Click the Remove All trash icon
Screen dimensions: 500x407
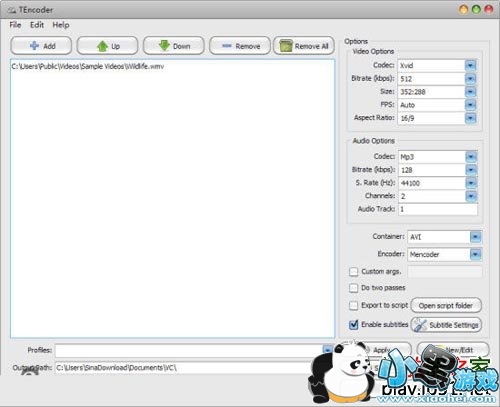[286, 46]
